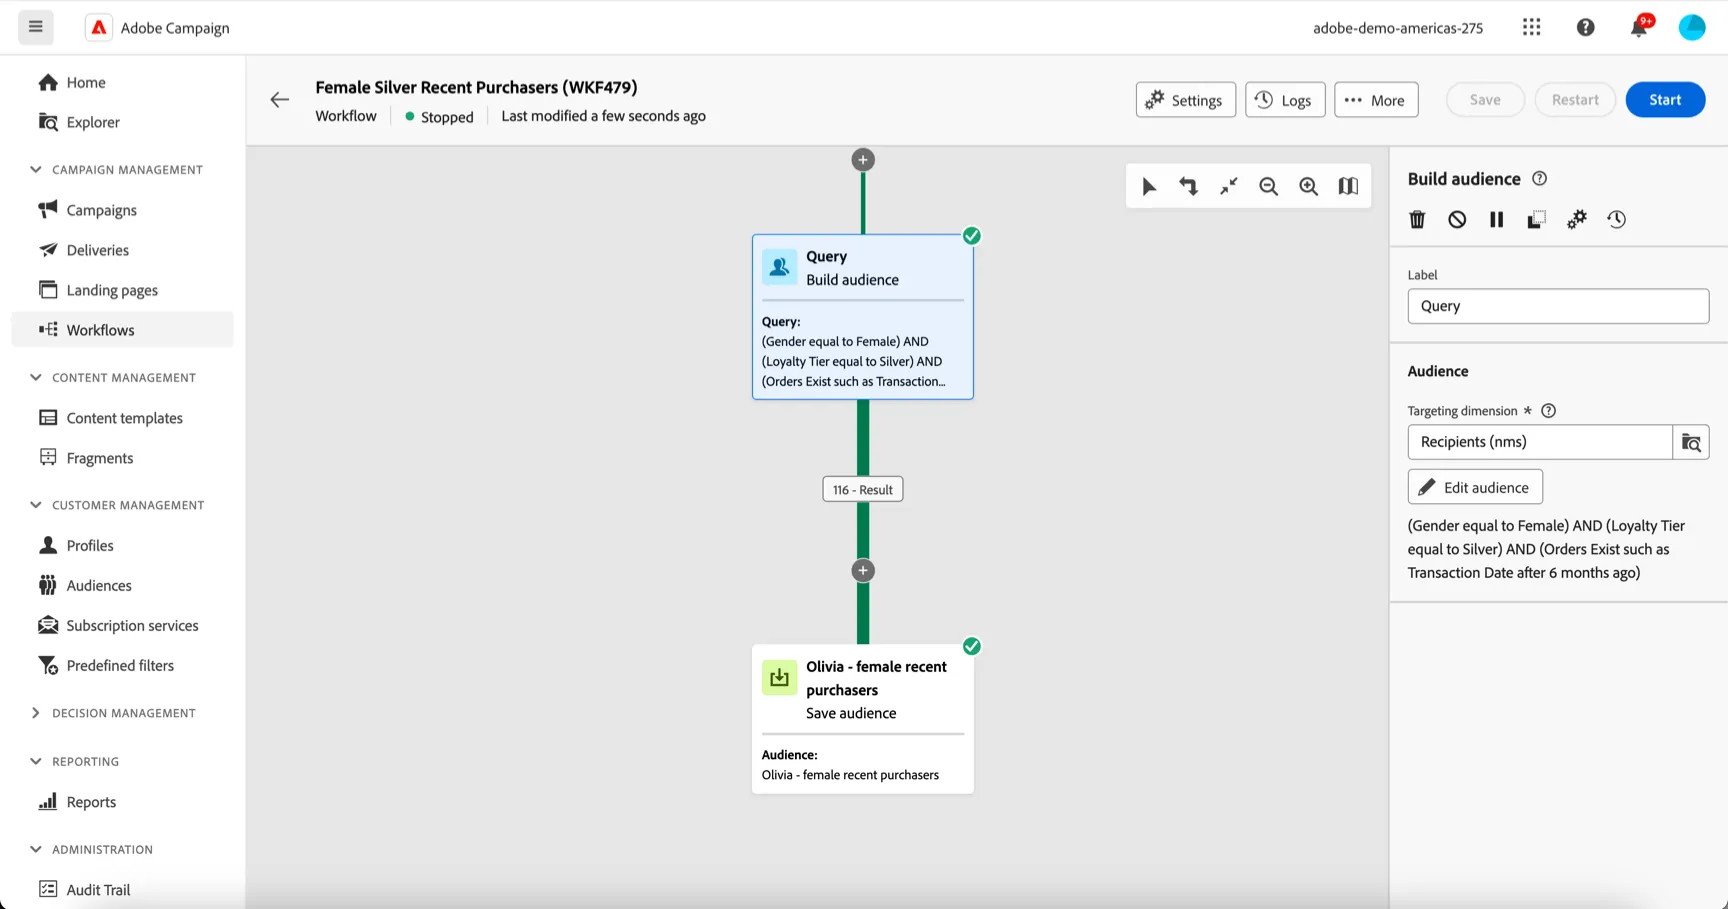Click the Edit audience button
The width and height of the screenshot is (1728, 909).
1475,487
